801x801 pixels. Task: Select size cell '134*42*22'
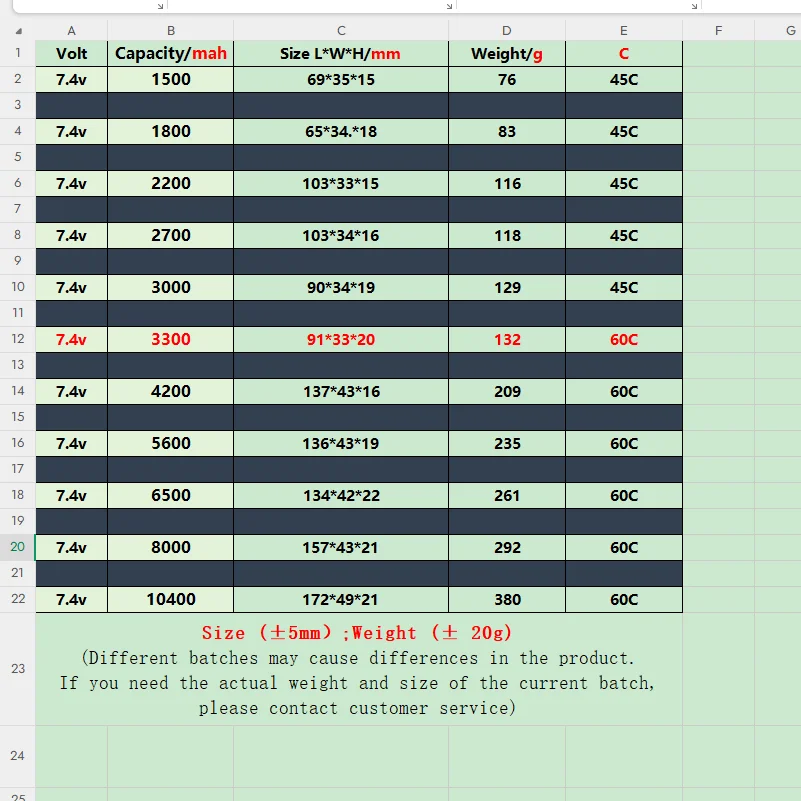point(341,496)
